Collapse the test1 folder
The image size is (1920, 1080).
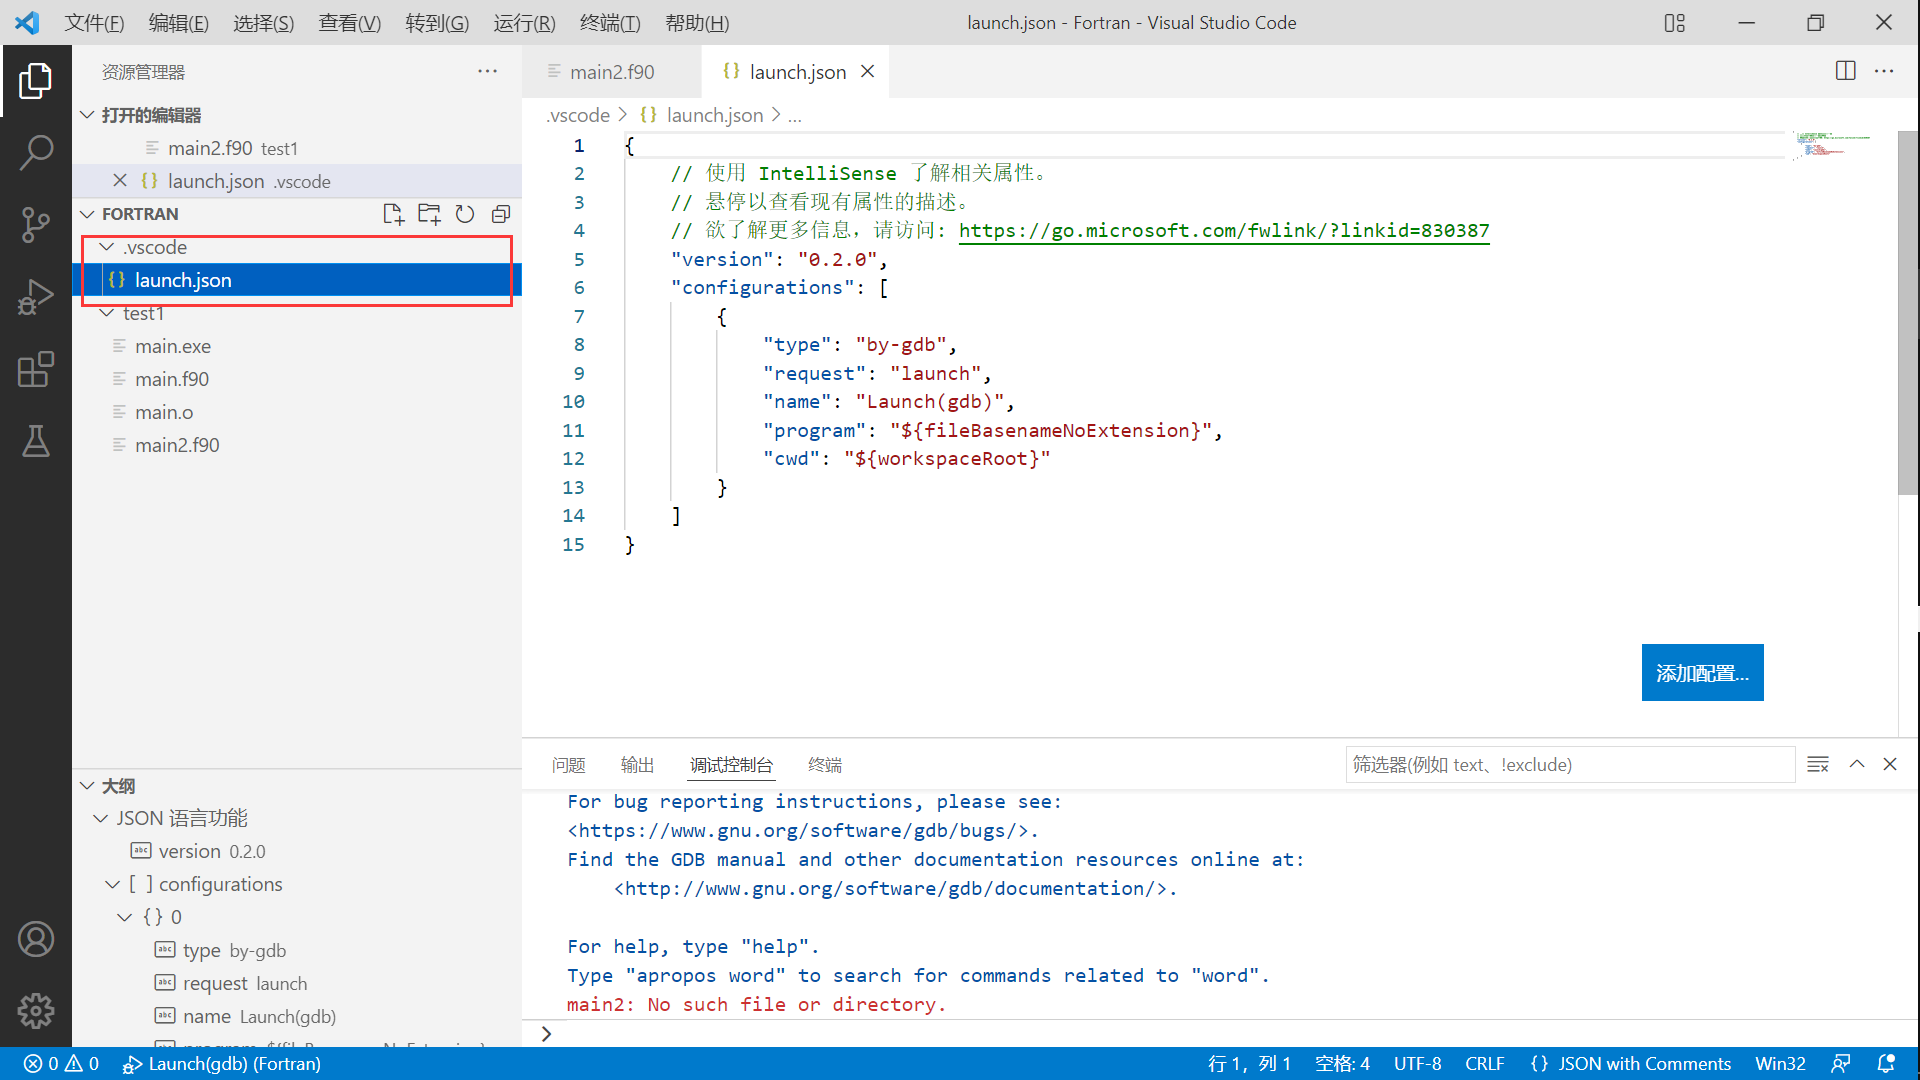107,313
